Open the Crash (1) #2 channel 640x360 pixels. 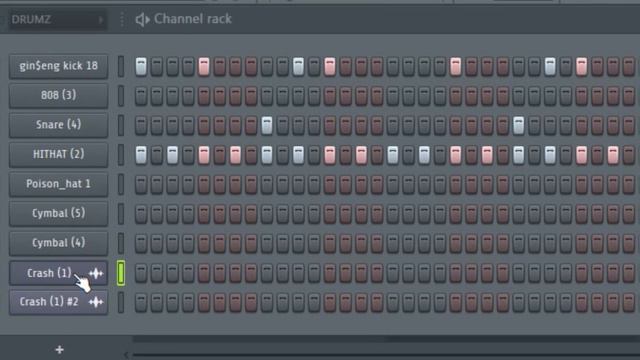pyautogui.click(x=58, y=302)
